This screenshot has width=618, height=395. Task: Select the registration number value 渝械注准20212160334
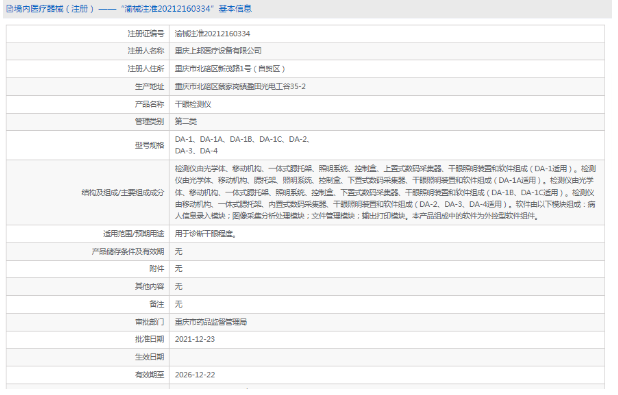click(x=212, y=34)
